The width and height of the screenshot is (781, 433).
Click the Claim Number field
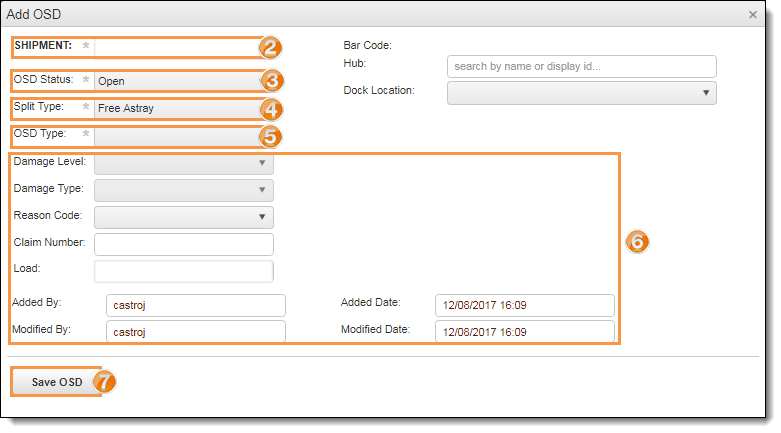click(x=184, y=244)
